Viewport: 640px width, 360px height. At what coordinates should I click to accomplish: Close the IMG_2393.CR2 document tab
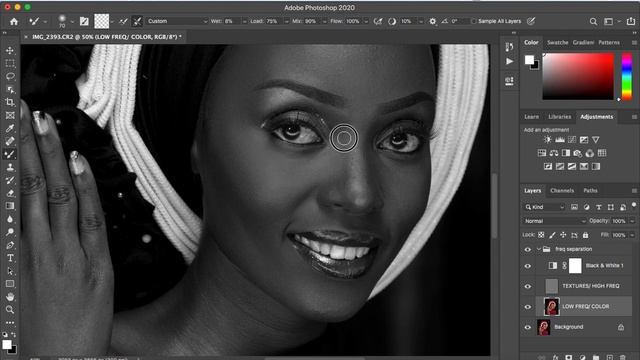pyautogui.click(x=26, y=37)
